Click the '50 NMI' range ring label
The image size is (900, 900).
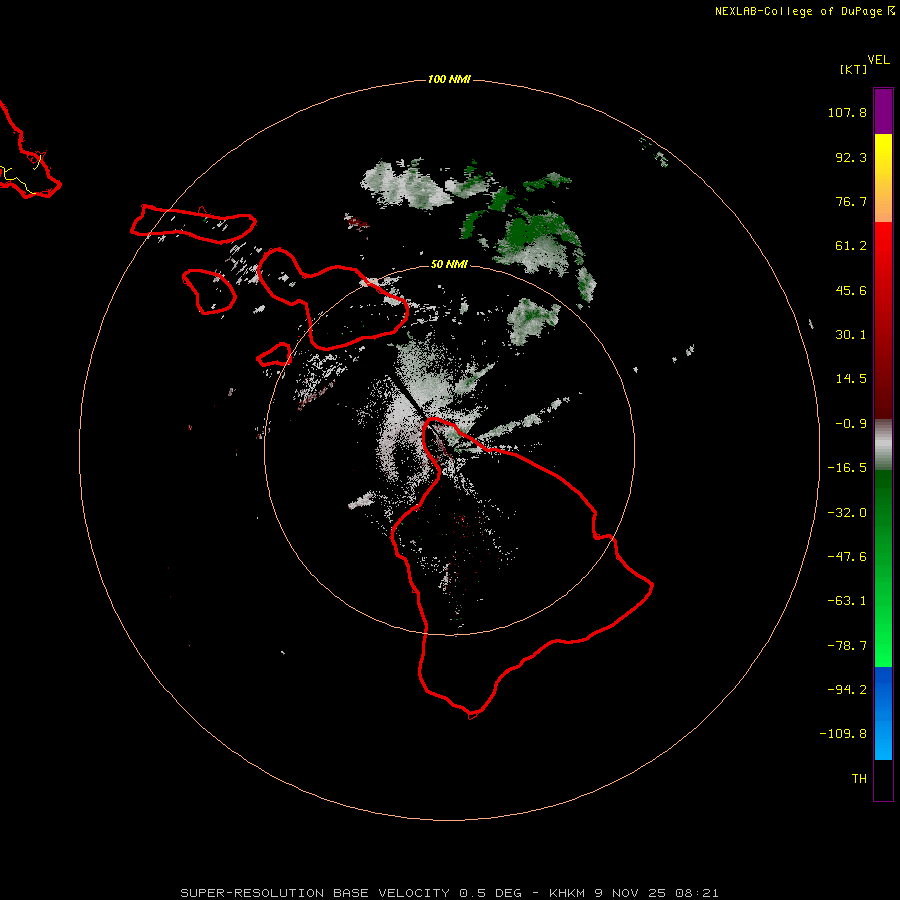coord(449,264)
